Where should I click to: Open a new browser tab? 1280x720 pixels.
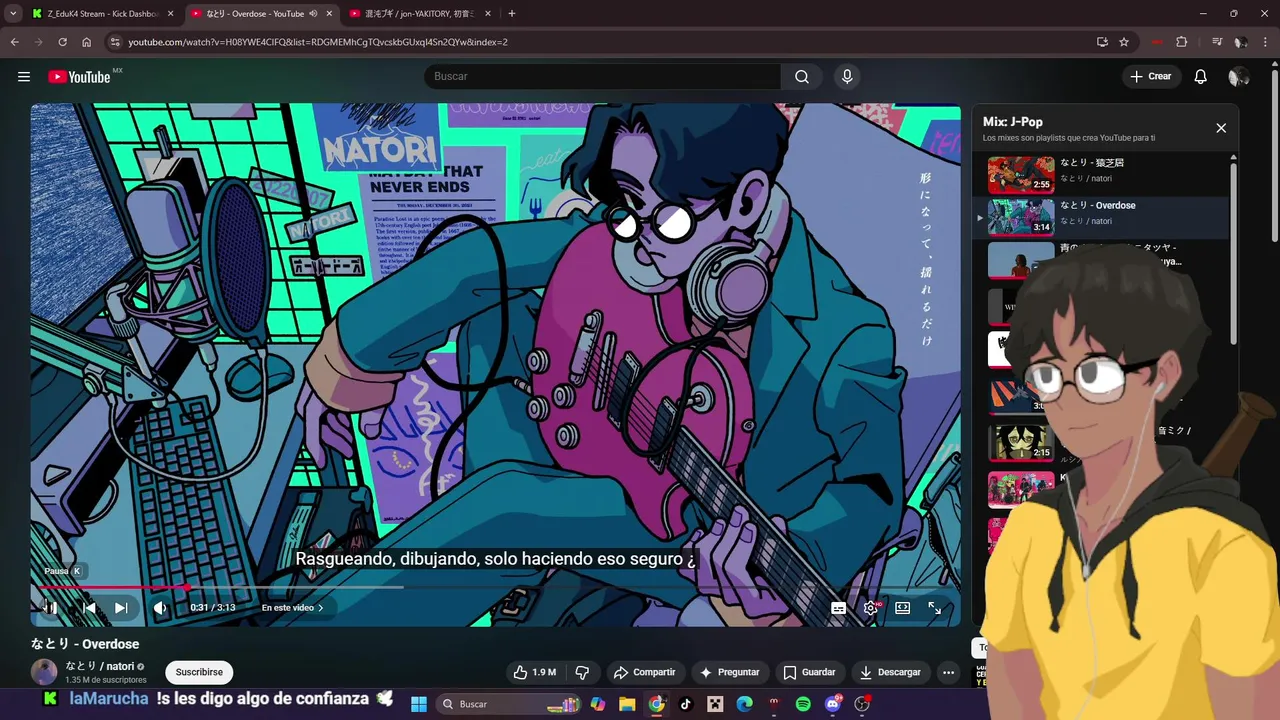512,14
